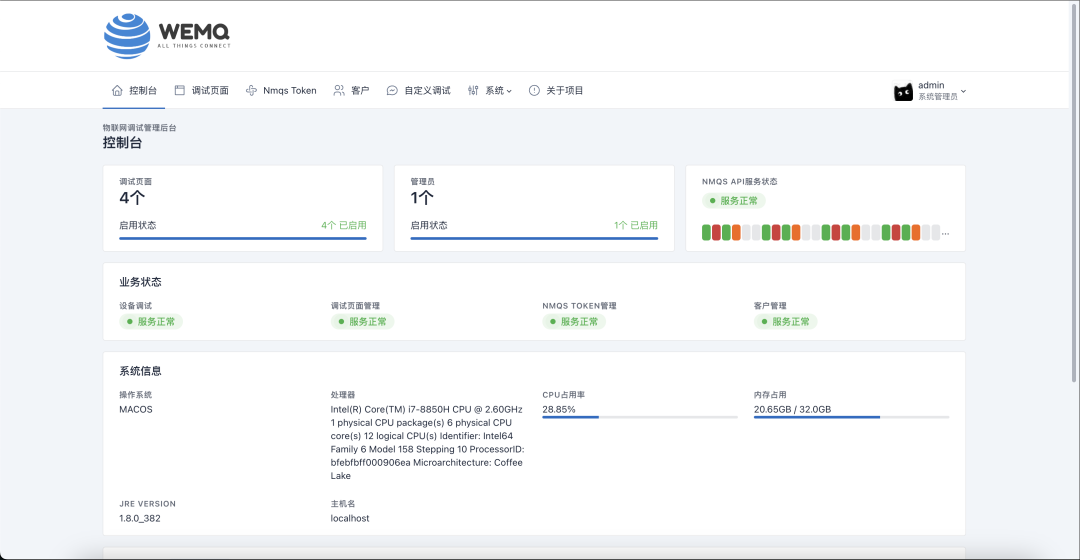This screenshot has width=1080, height=560.
Task: Click the 服务正常 badge under 客户管理
Action: coord(785,322)
